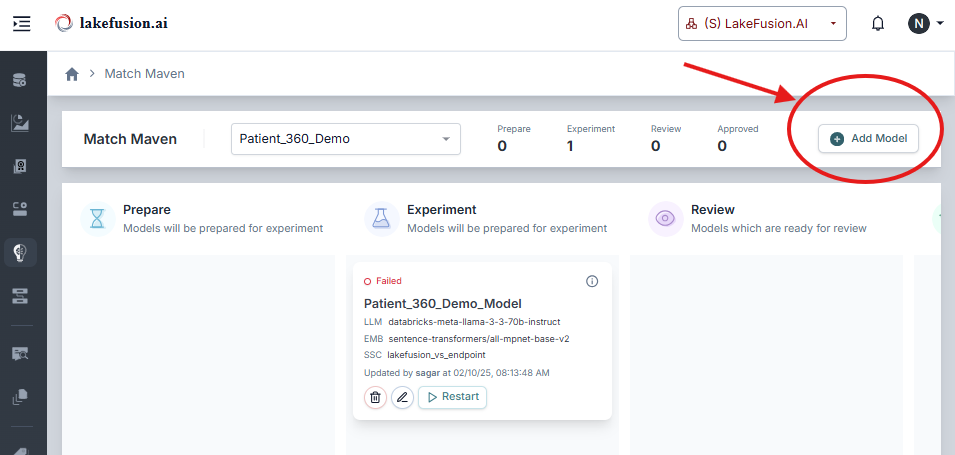
Task: Go to home via breadcrumb icon
Action: pos(72,74)
